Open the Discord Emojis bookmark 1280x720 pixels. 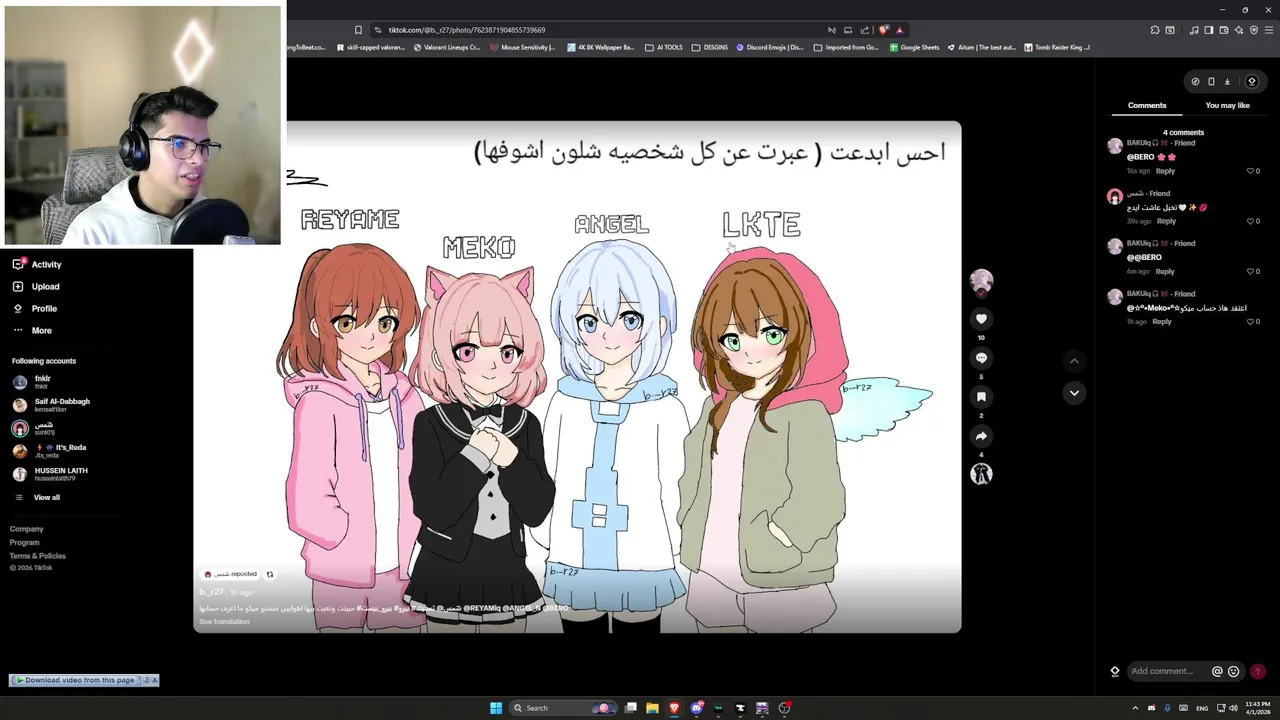point(770,47)
